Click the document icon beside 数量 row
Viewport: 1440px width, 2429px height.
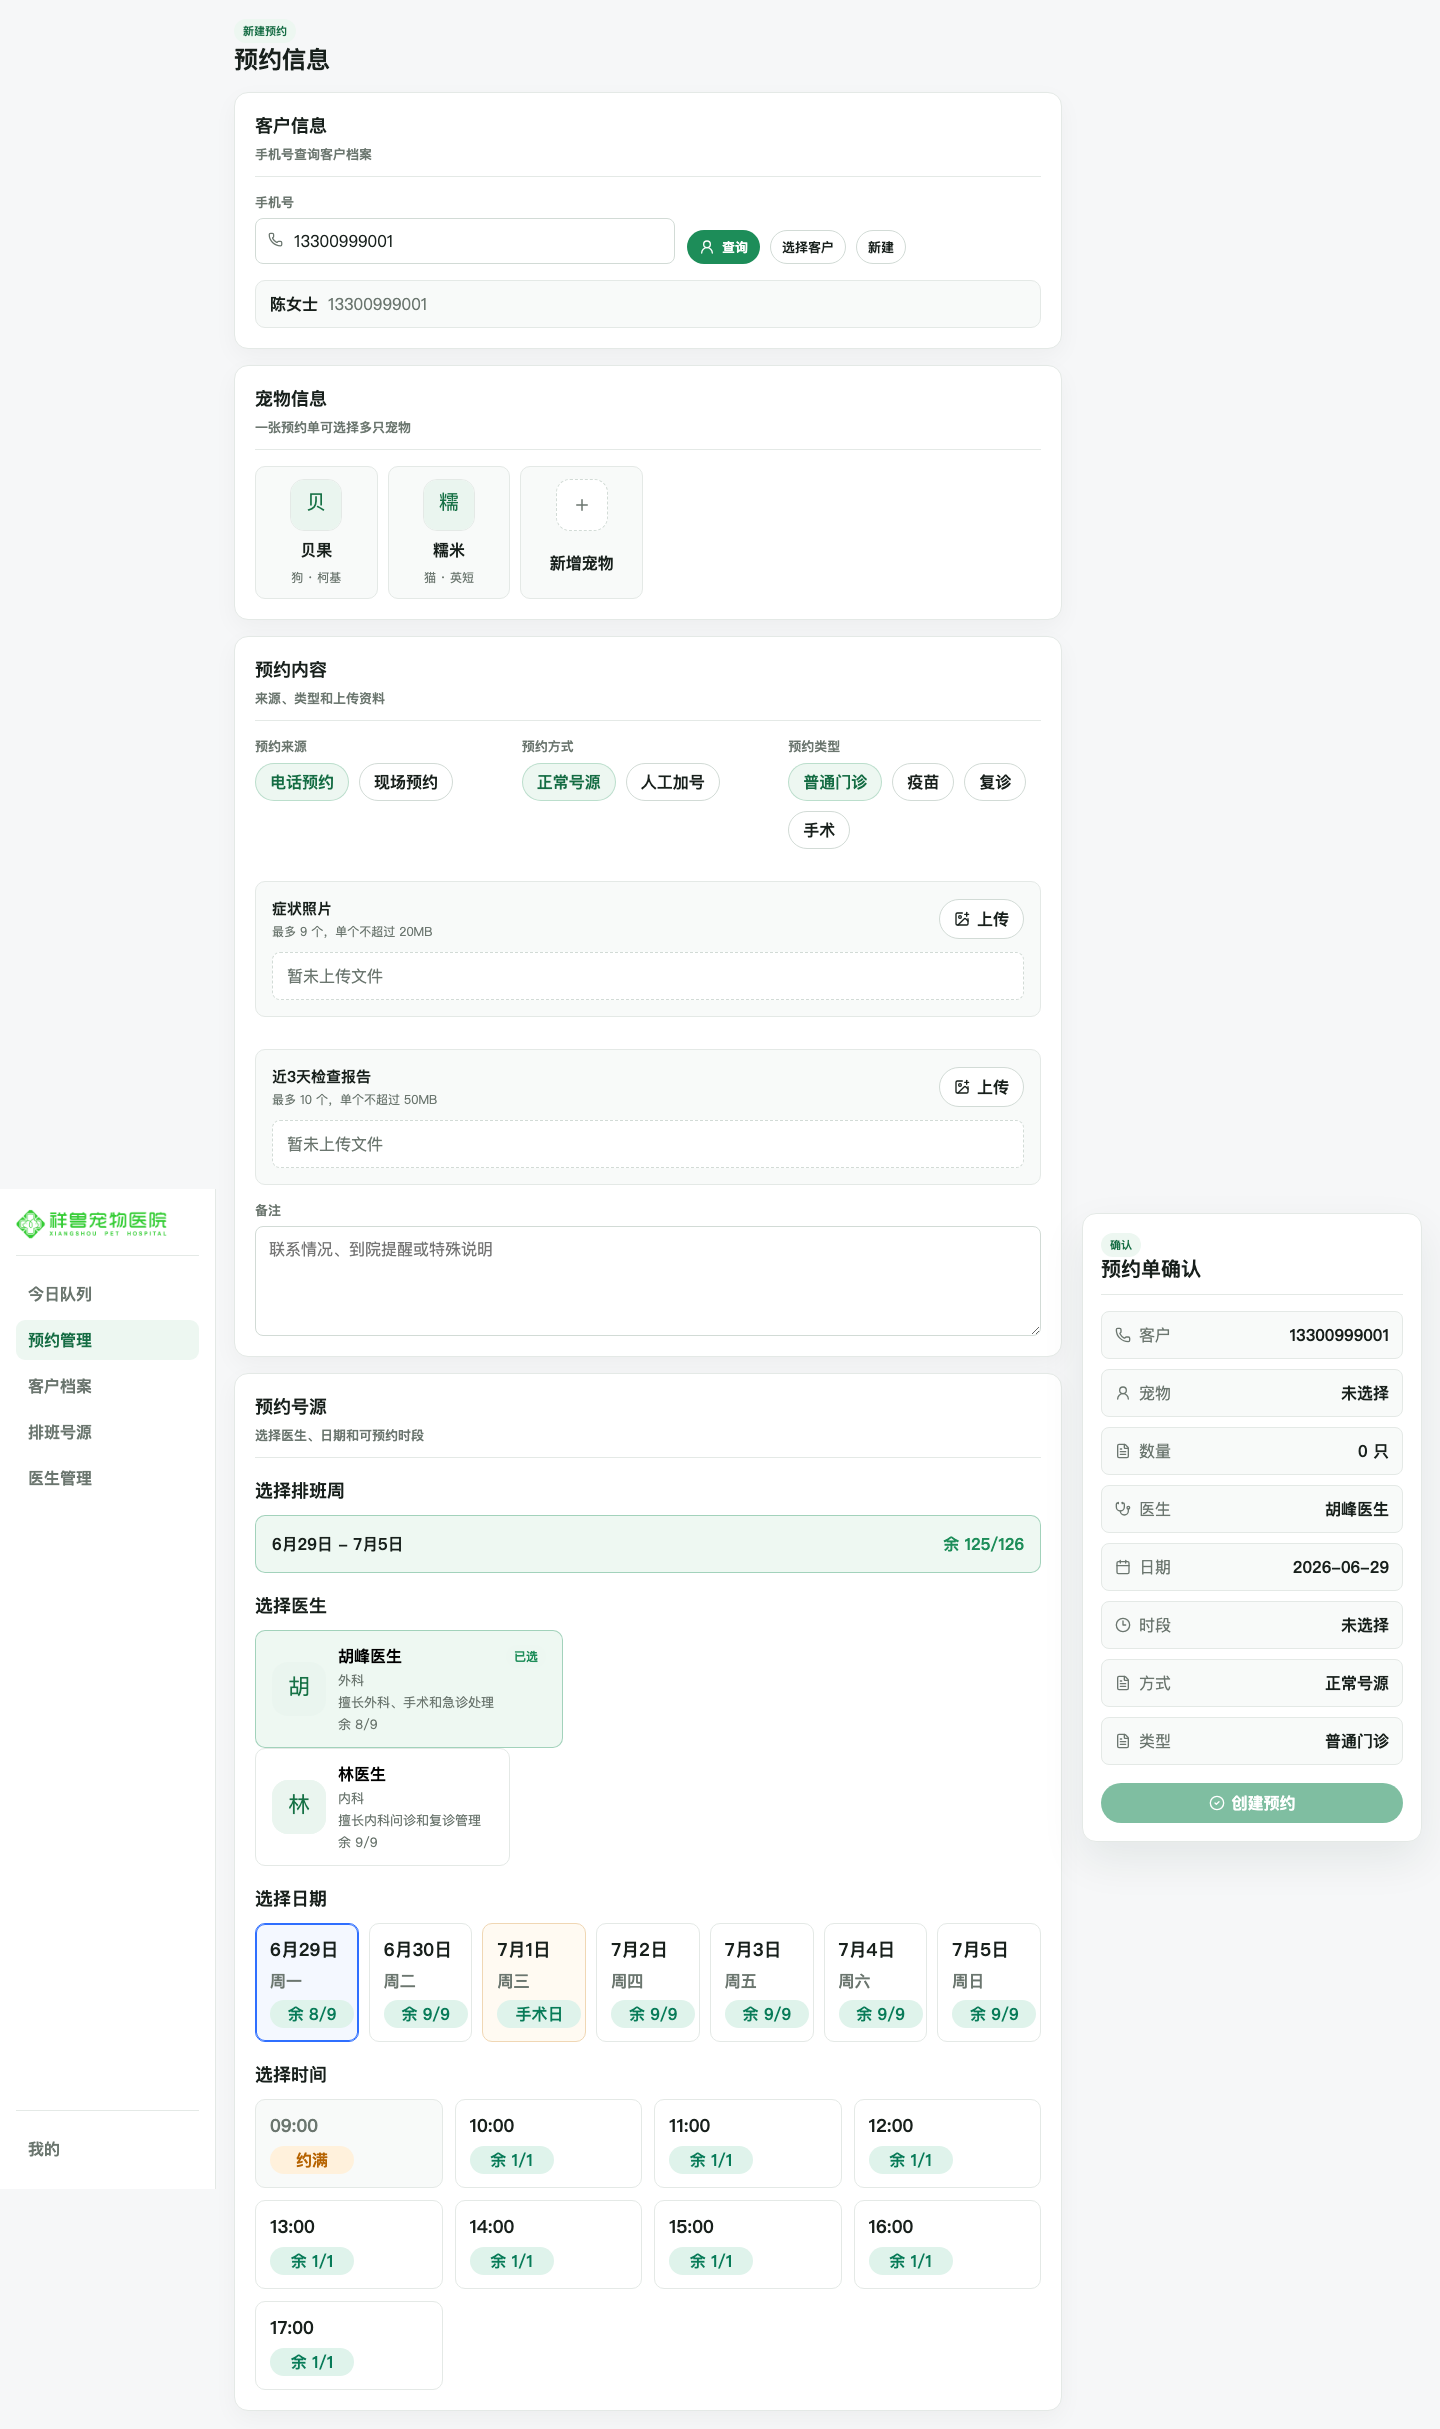(x=1123, y=1451)
